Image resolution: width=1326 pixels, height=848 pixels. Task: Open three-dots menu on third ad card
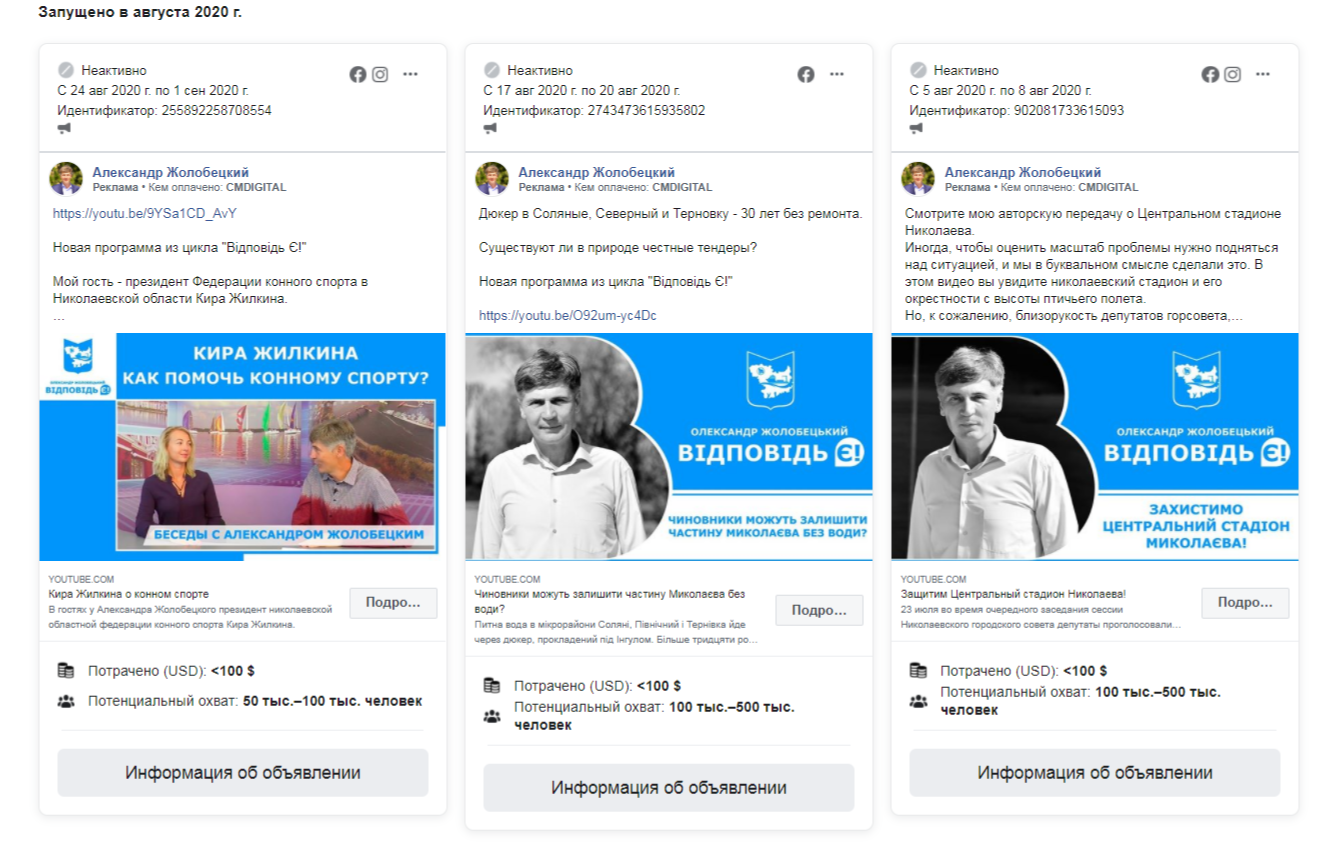pos(1263,74)
